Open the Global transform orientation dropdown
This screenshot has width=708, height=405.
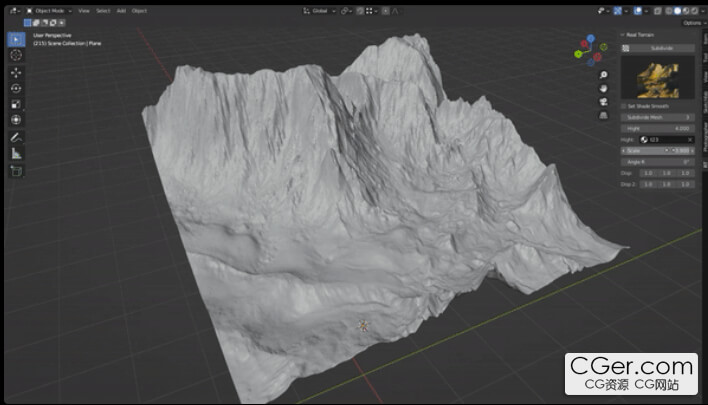point(320,11)
